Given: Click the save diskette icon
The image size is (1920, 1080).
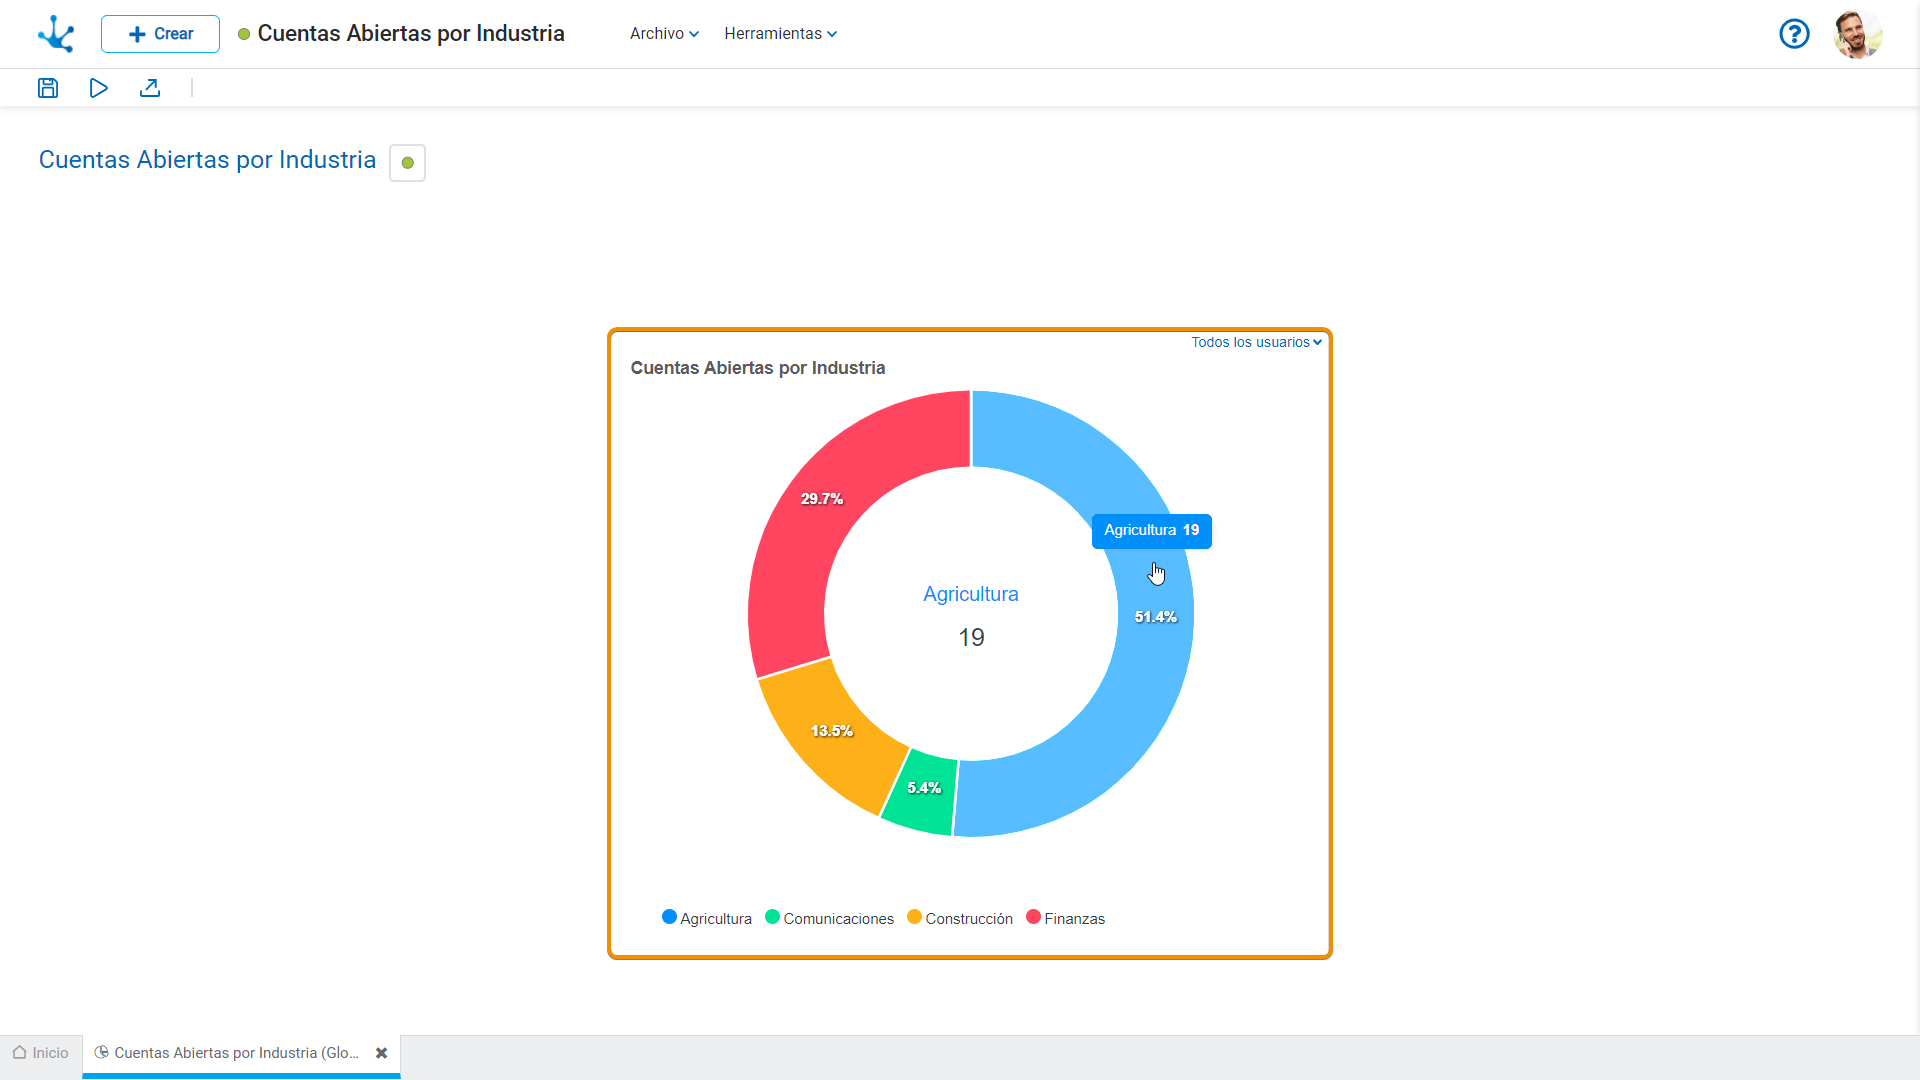Looking at the screenshot, I should click(x=48, y=88).
